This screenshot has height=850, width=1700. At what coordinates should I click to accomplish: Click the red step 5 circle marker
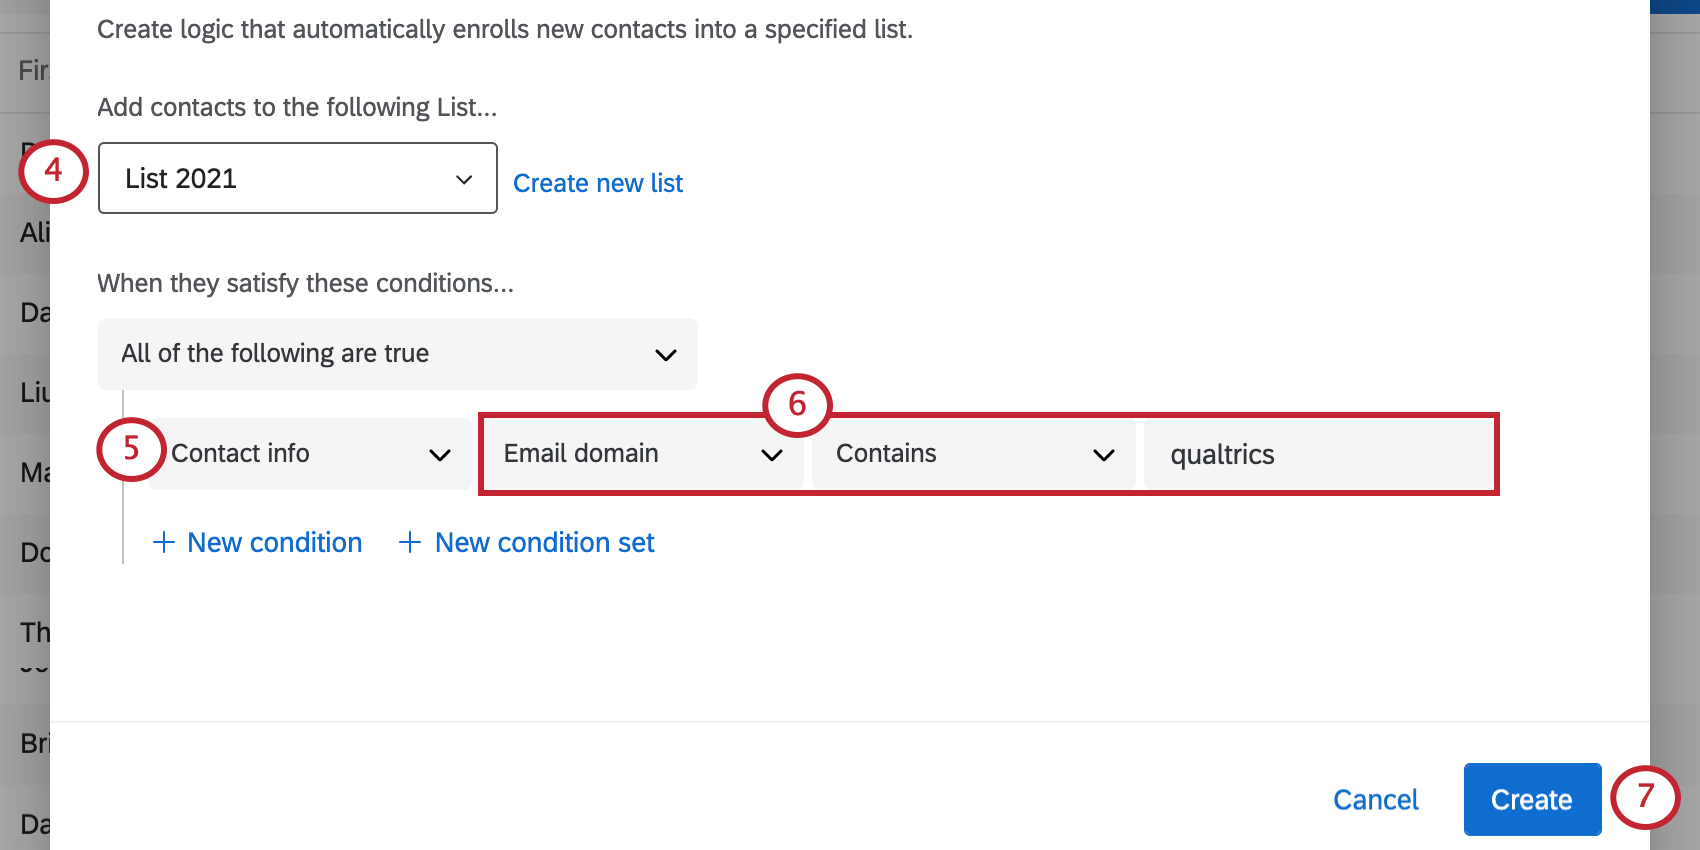[x=131, y=449]
